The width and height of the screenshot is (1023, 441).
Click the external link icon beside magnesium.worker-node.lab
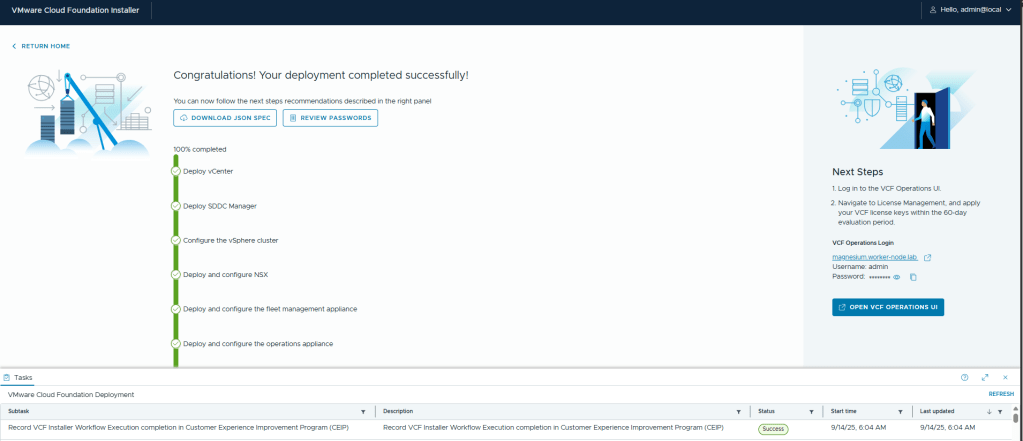(927, 257)
